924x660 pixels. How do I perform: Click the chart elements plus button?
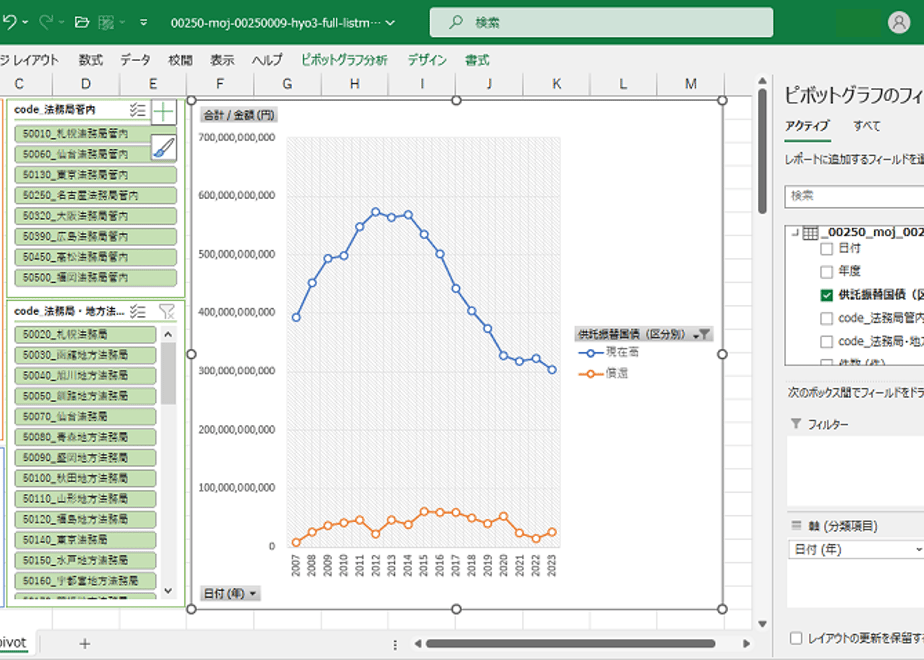click(x=164, y=111)
